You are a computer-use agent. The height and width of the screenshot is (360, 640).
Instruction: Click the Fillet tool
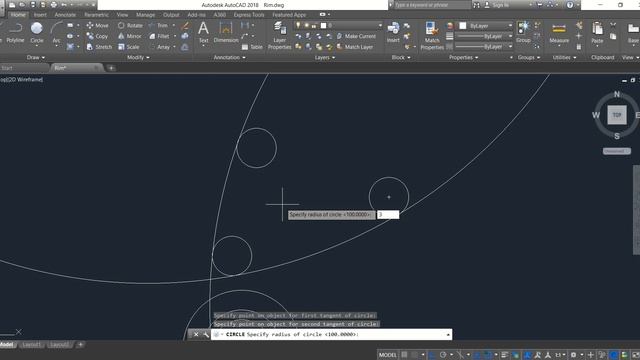pos(159,36)
